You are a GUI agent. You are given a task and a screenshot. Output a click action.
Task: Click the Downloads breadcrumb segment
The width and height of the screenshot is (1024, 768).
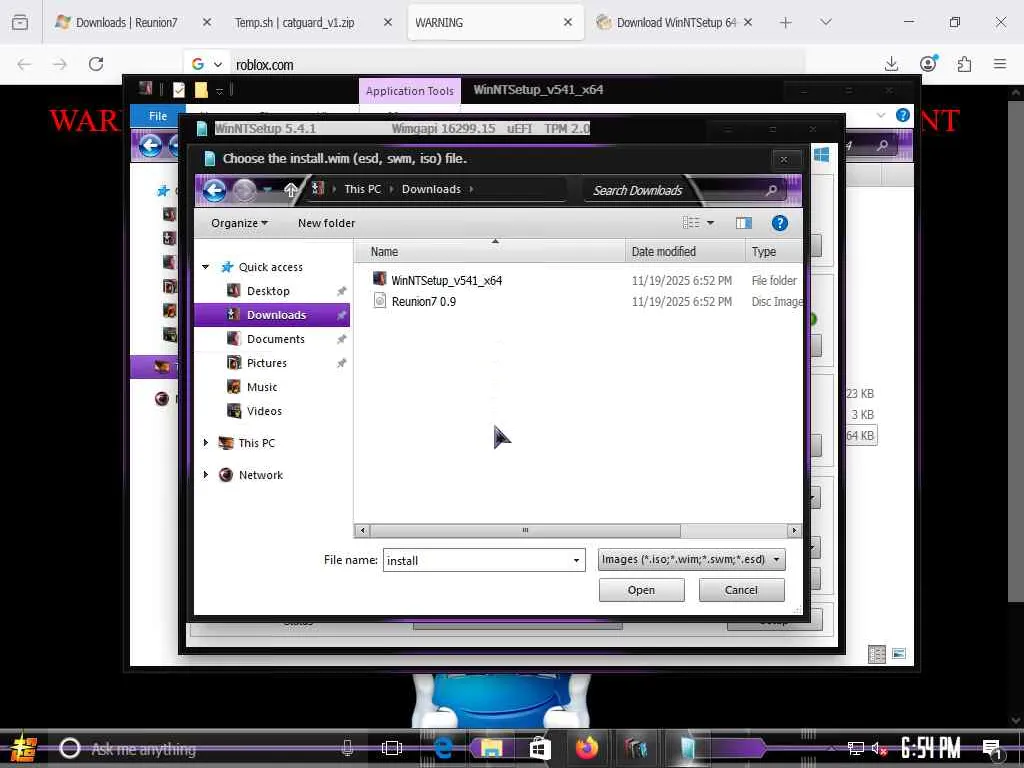(431, 189)
